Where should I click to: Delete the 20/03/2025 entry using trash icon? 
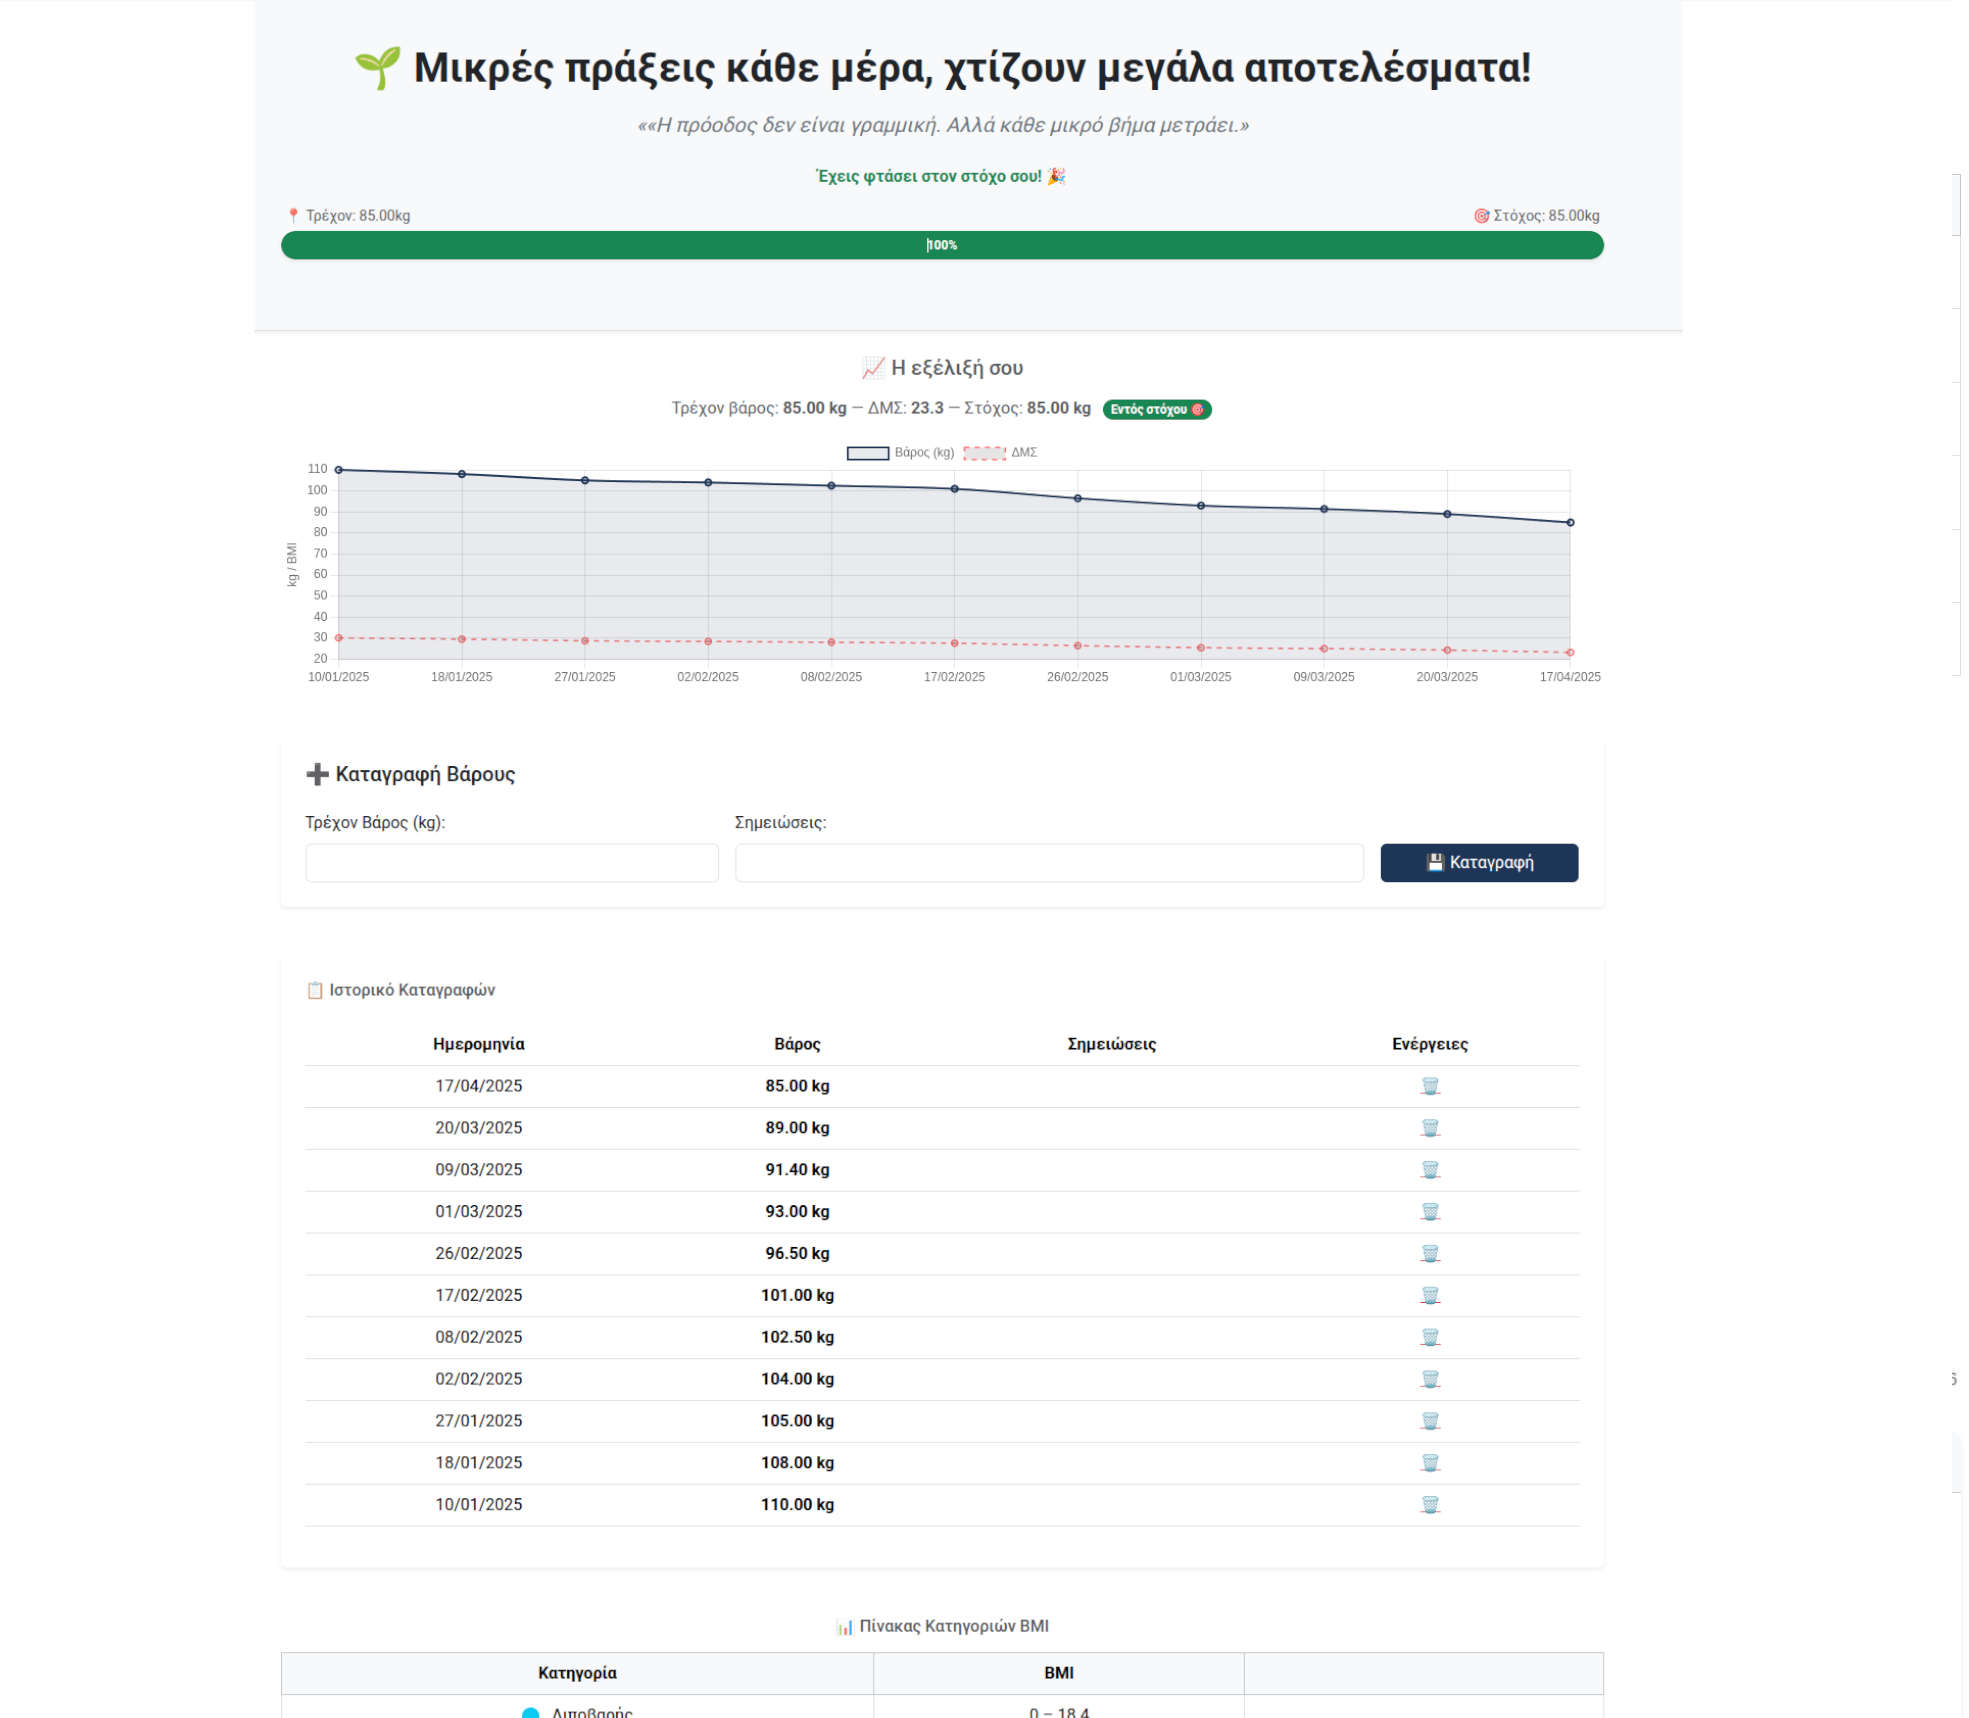(1429, 1127)
